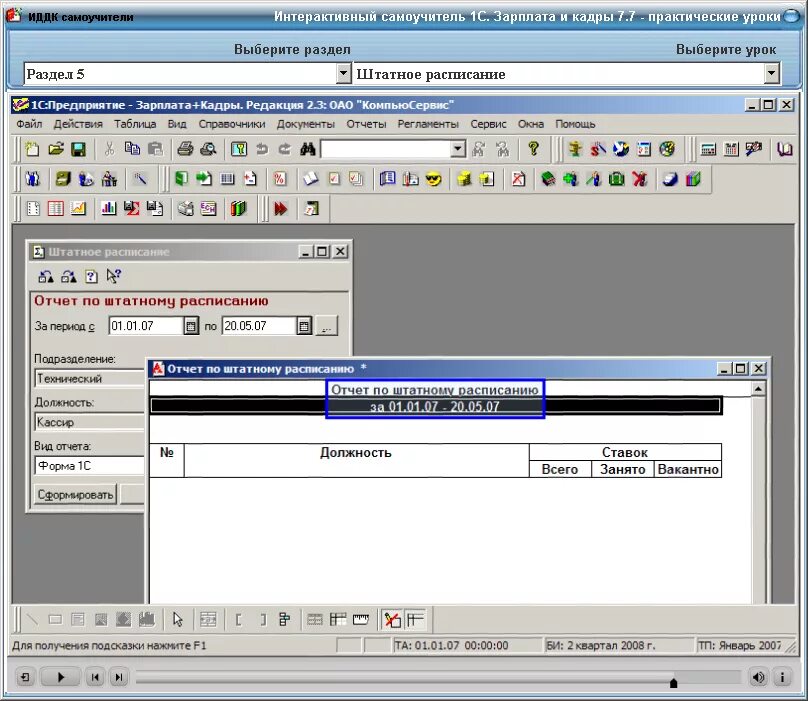Click the open book icon at toolbar end
Image resolution: width=808 pixels, height=701 pixels.
click(x=785, y=149)
